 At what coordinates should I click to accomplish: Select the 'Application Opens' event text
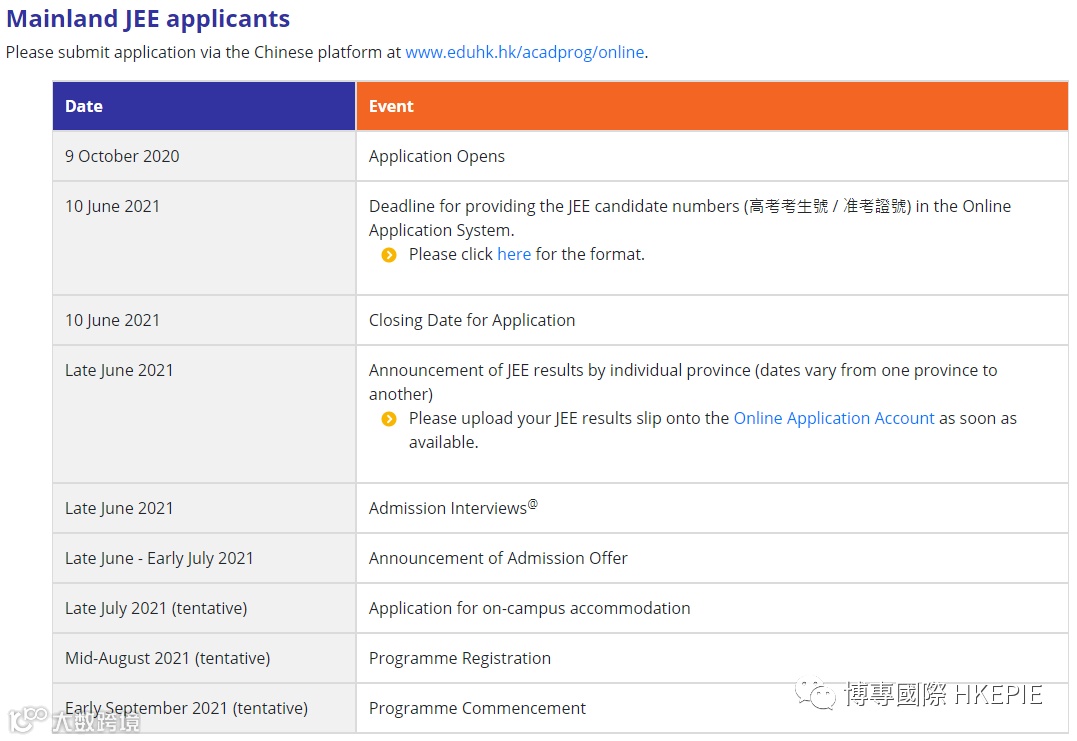(436, 156)
